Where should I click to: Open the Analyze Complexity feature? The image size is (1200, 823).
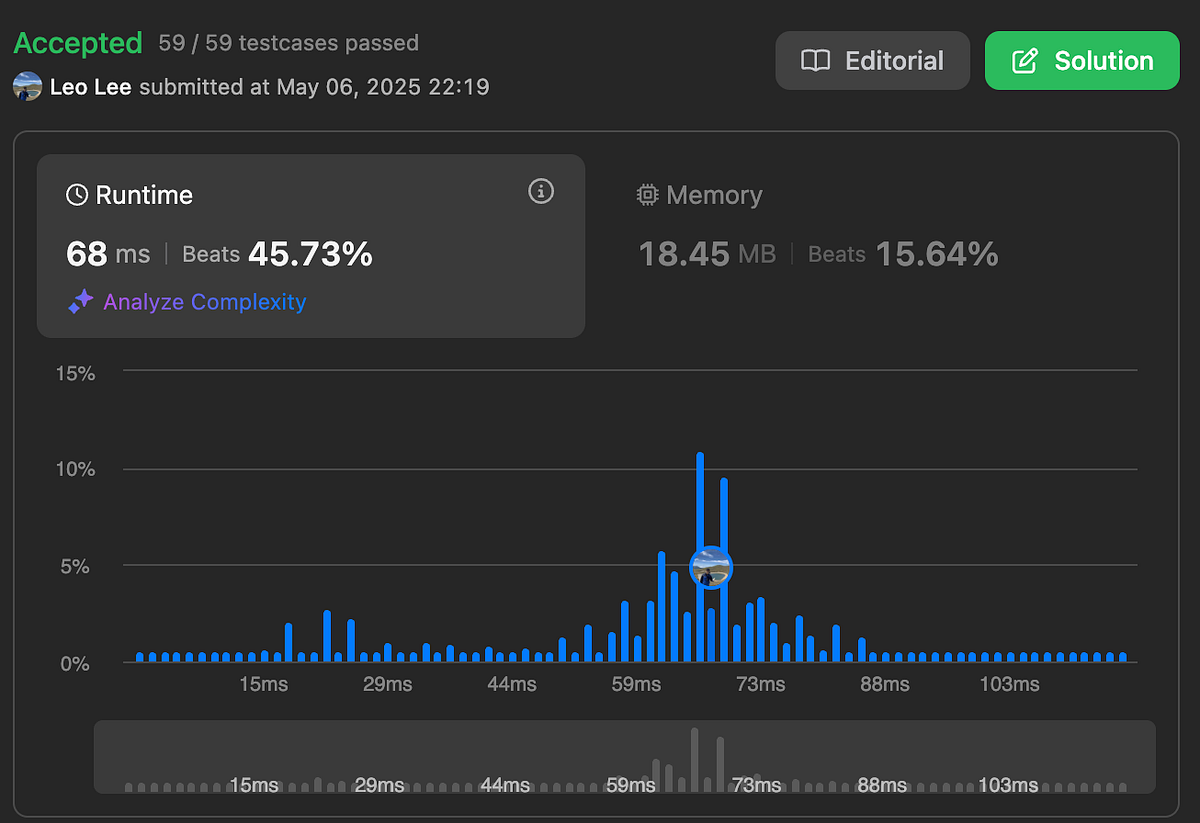tap(204, 301)
